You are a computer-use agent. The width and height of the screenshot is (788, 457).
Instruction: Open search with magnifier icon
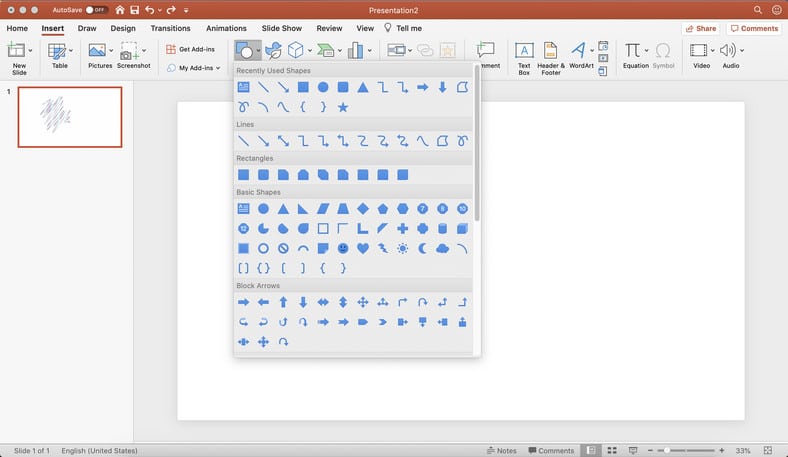(758, 10)
